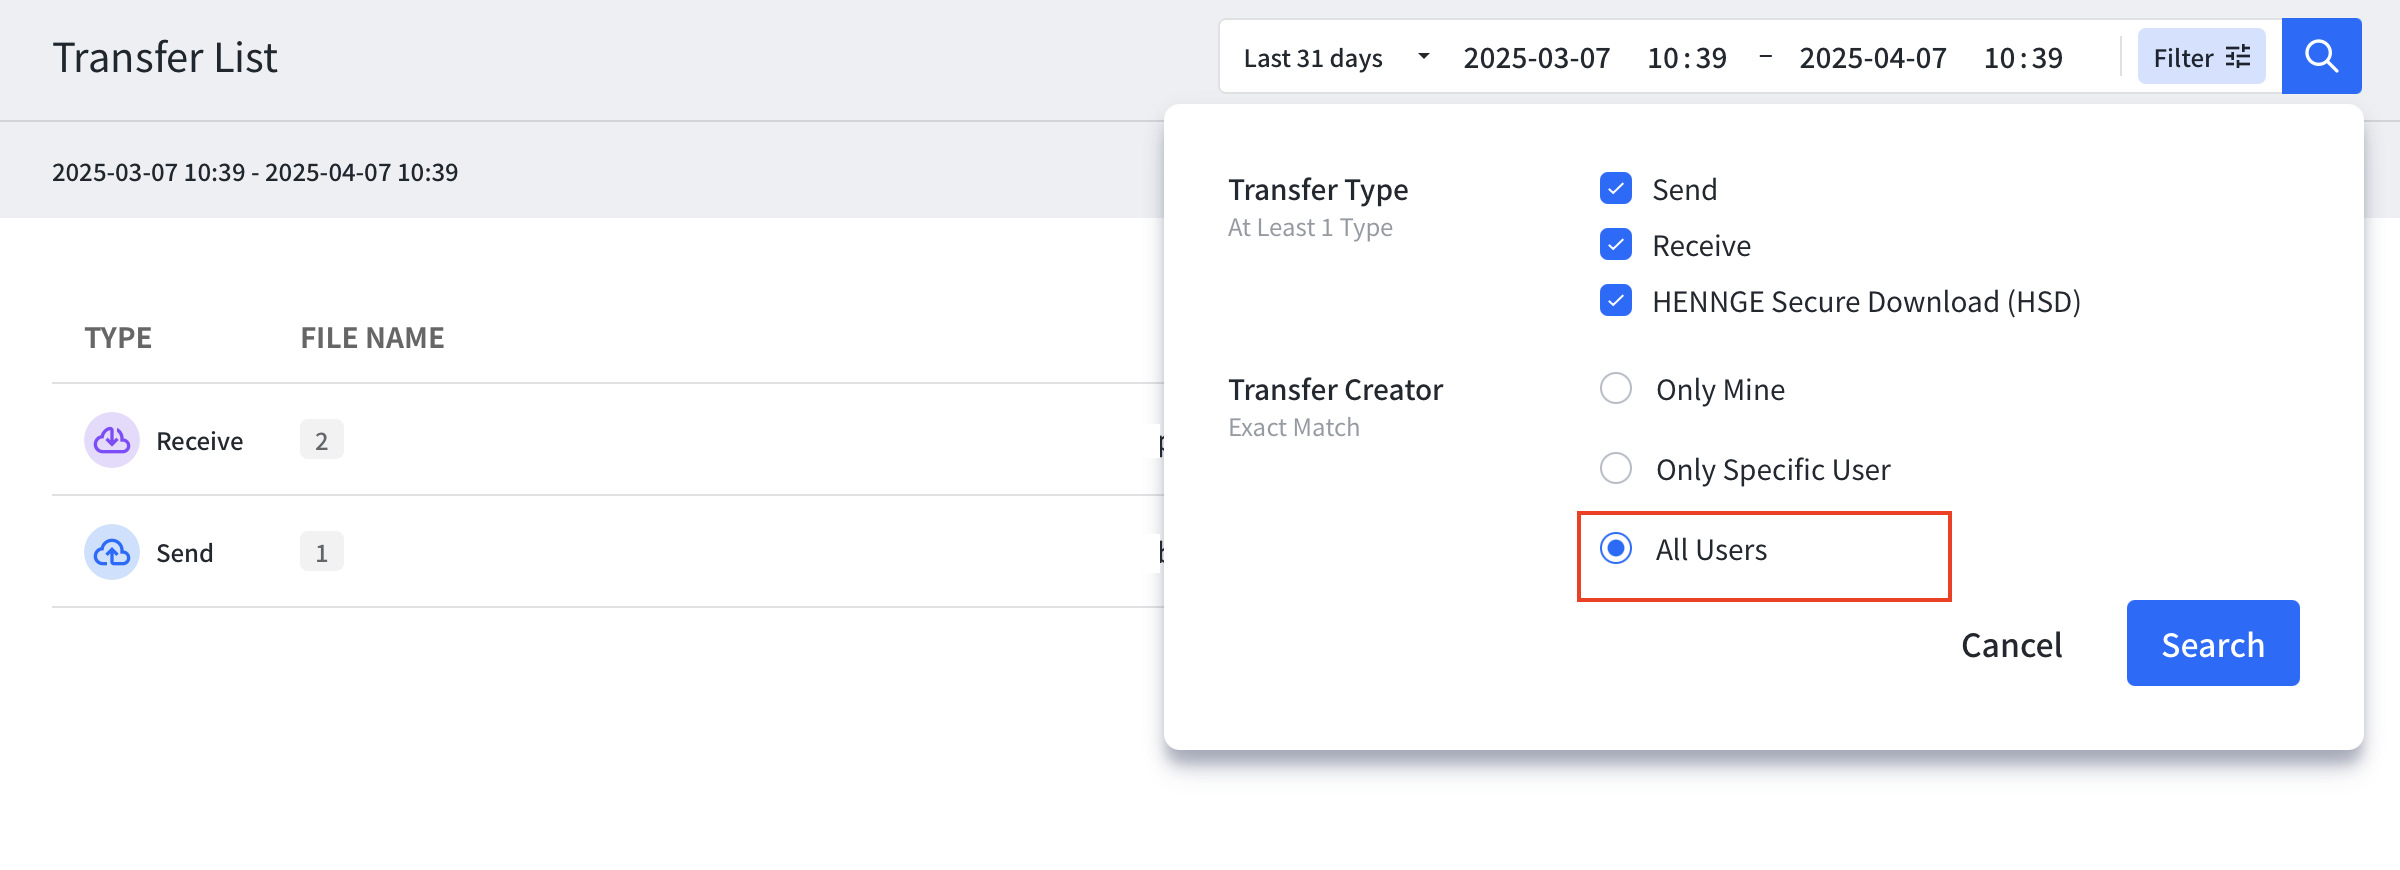Click the Send row file count badge
2400x870 pixels.
[x=322, y=552]
